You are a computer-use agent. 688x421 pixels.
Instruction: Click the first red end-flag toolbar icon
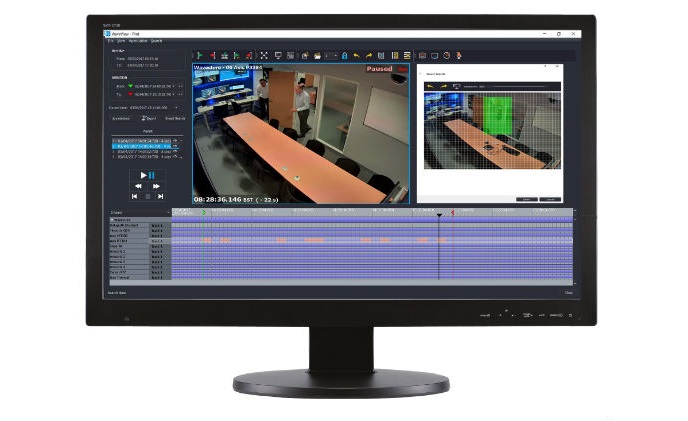tap(212, 55)
